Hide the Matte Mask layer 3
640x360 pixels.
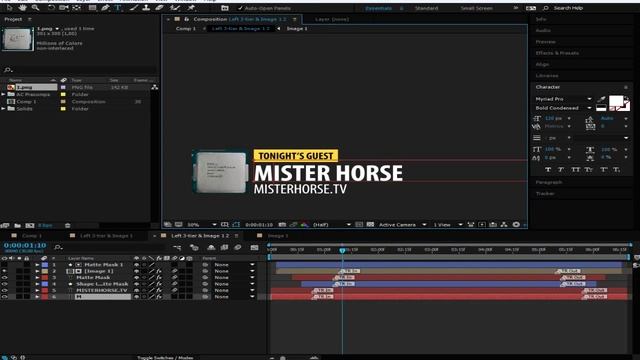click(4, 278)
